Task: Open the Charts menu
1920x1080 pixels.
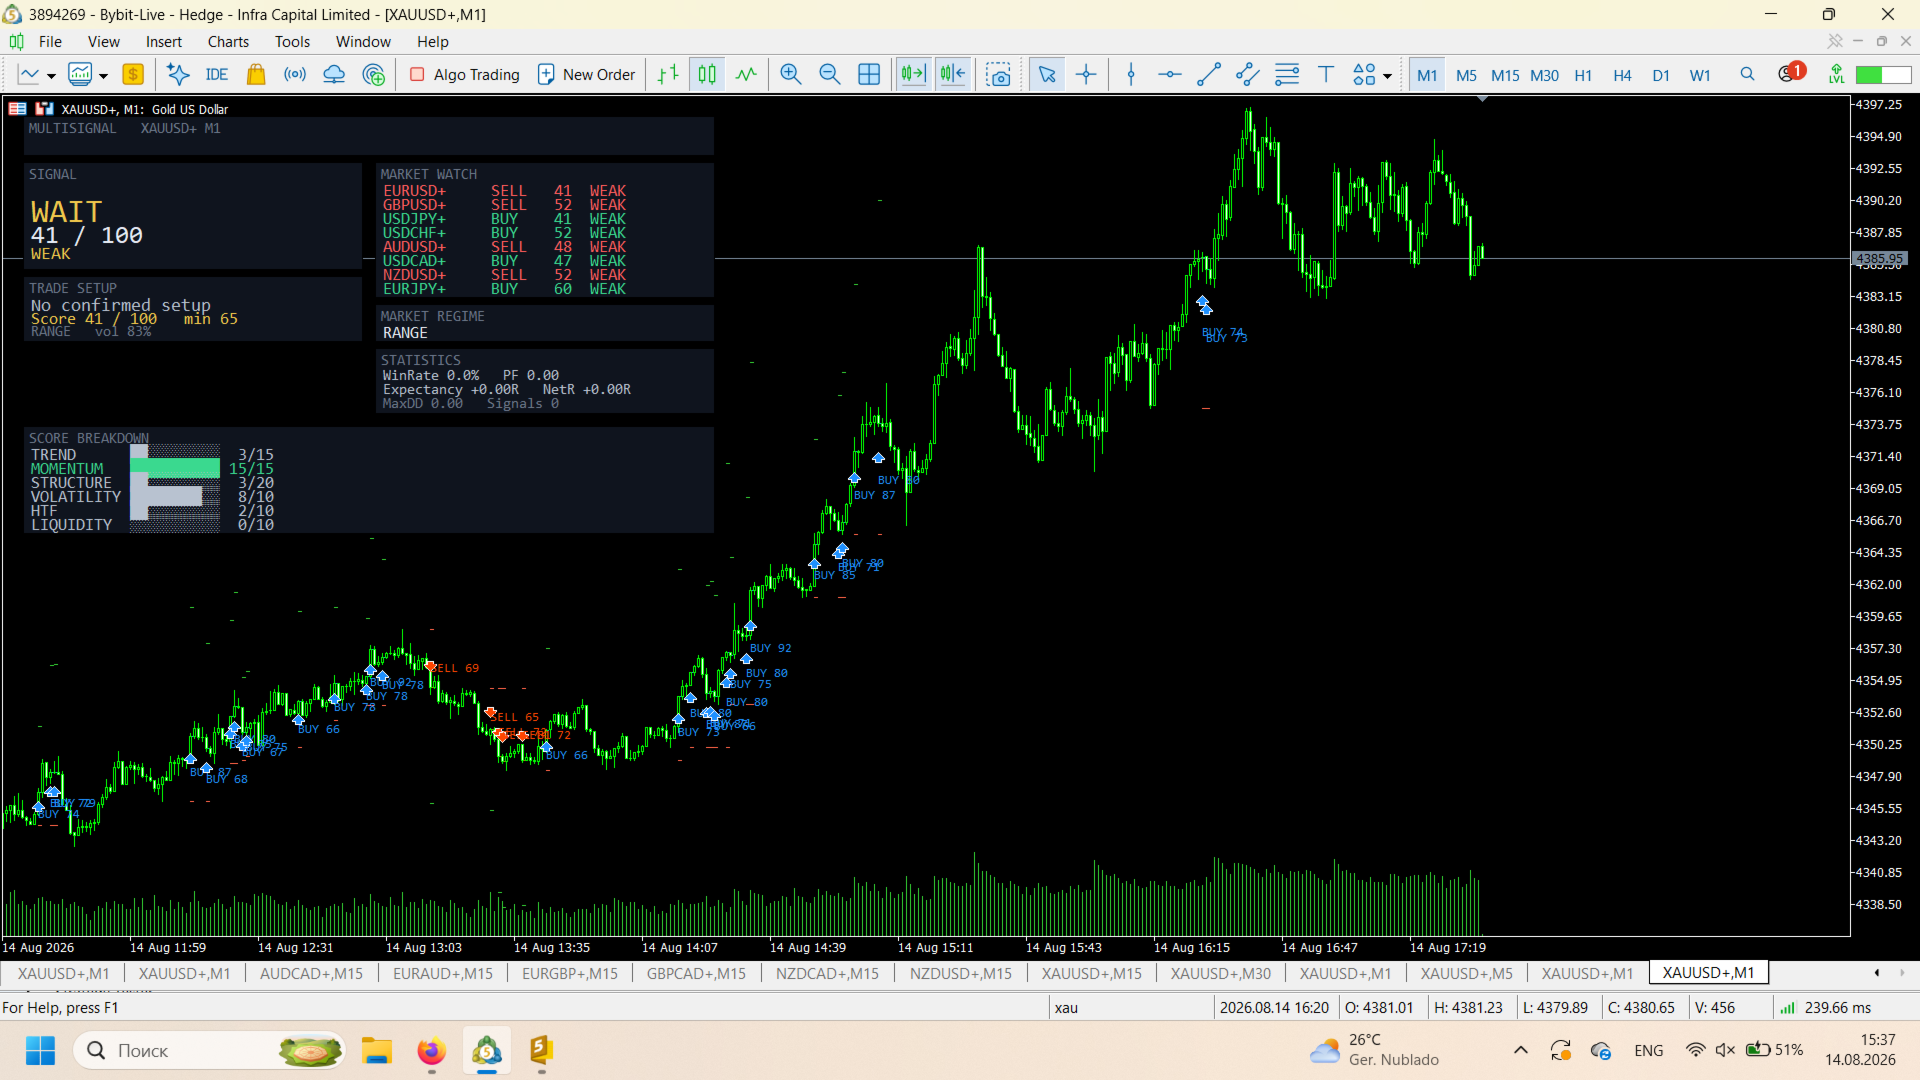Action: point(228,41)
